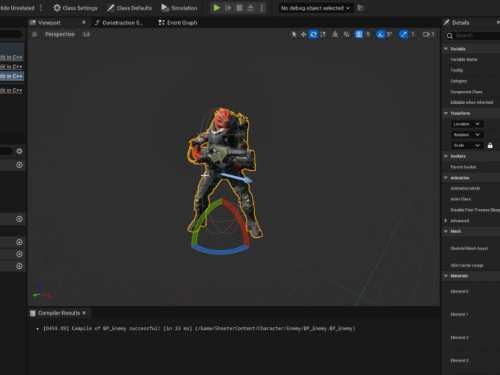Select the translate gizmo tool
Image resolution: width=500 pixels, height=375 pixels.
click(303, 34)
